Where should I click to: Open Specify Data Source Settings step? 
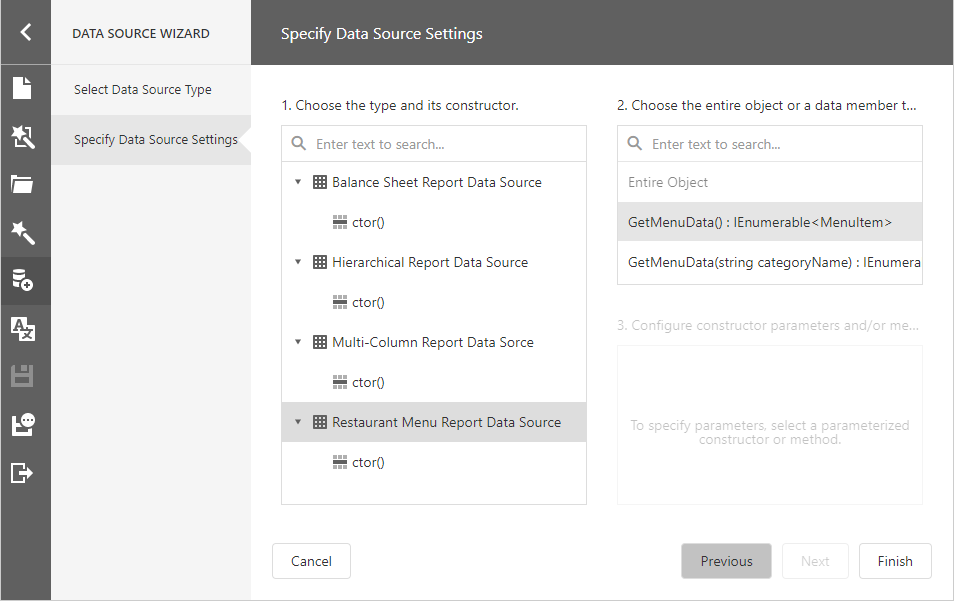click(155, 139)
